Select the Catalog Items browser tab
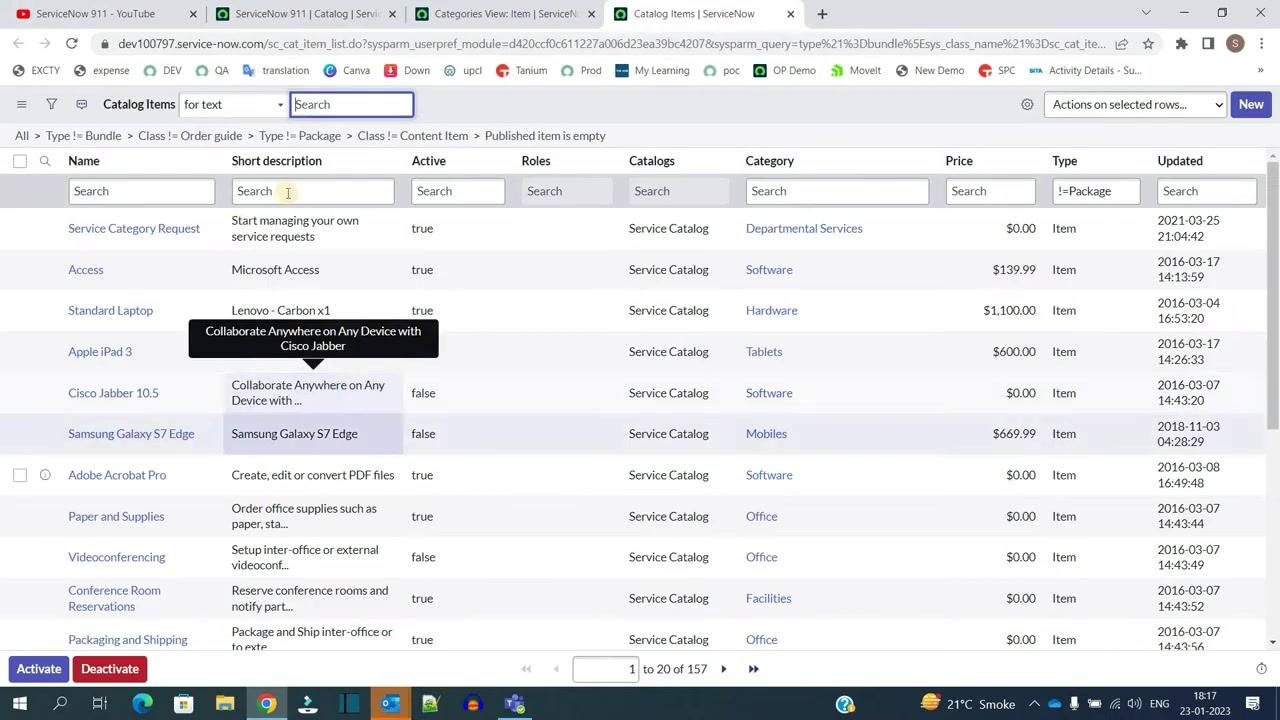Viewport: 1280px width, 720px height. click(704, 14)
